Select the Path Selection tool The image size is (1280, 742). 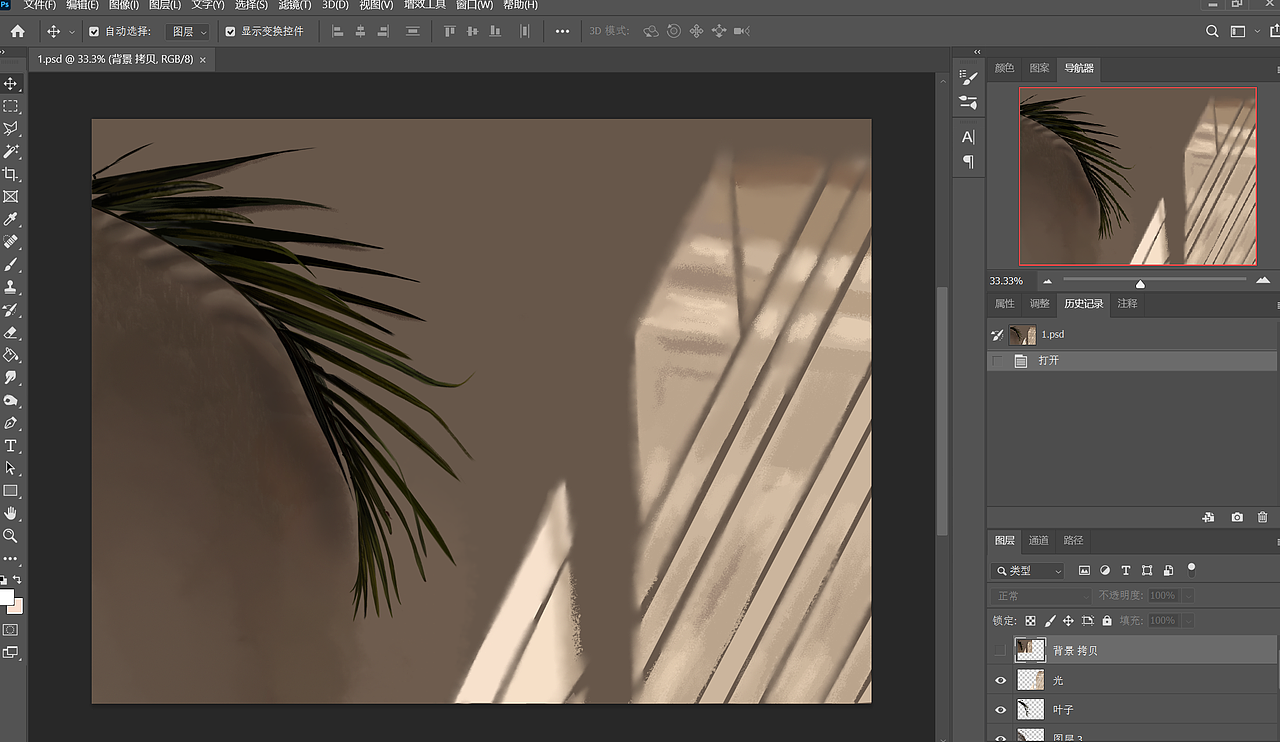click(x=11, y=468)
